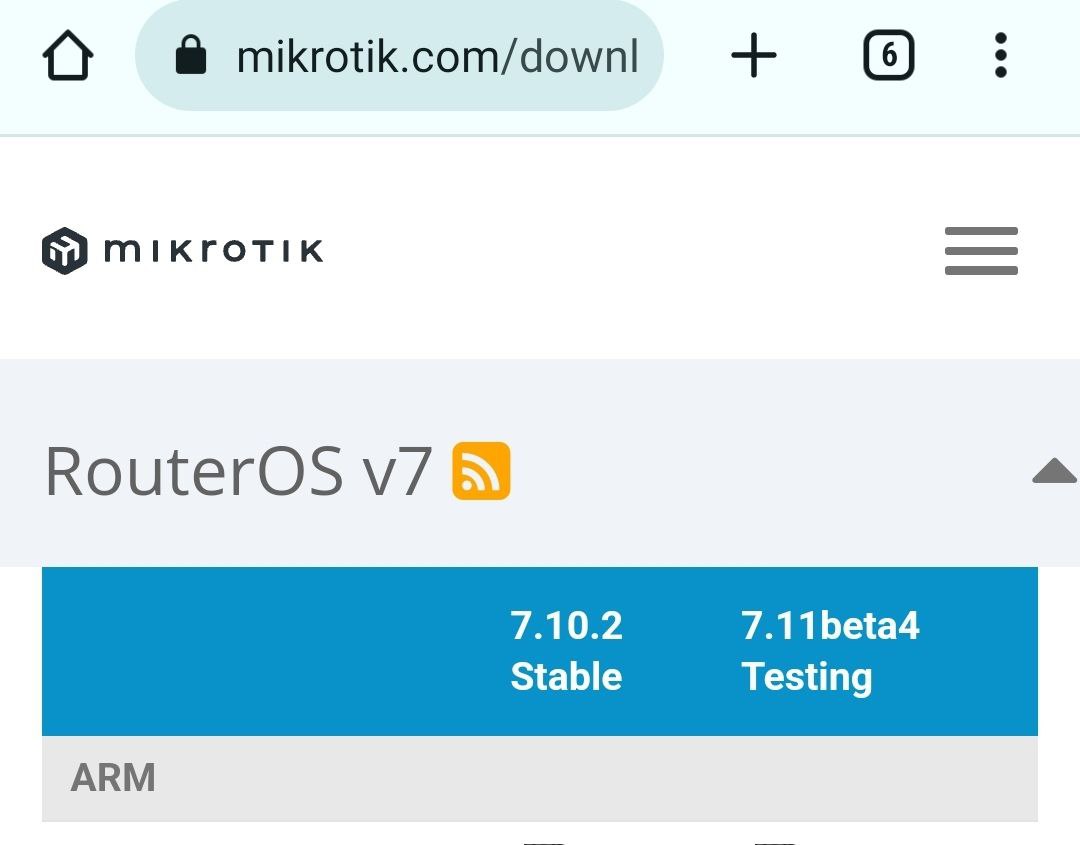Focus the mikrotik.com/downl address bar

[399, 55]
